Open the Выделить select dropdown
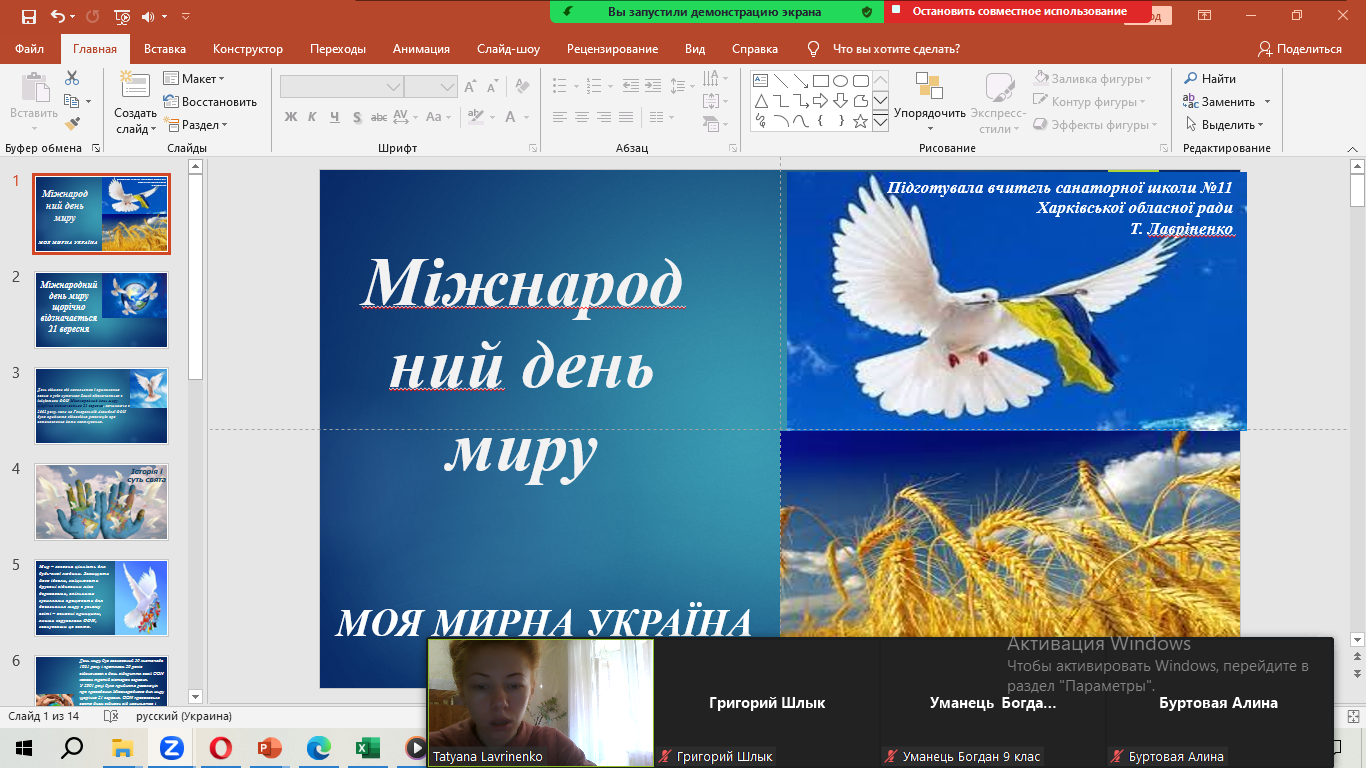Viewport: 1366px width, 768px height. pos(1224,125)
